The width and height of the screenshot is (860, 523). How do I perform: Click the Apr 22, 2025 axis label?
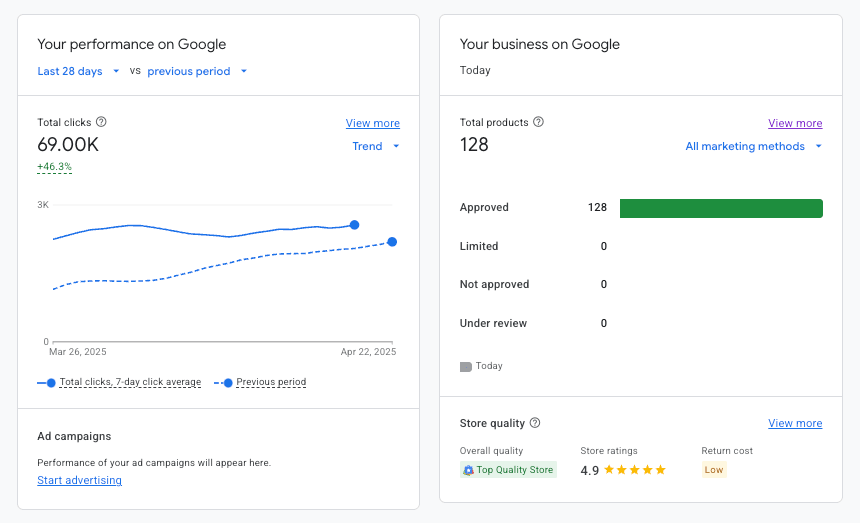tap(368, 351)
